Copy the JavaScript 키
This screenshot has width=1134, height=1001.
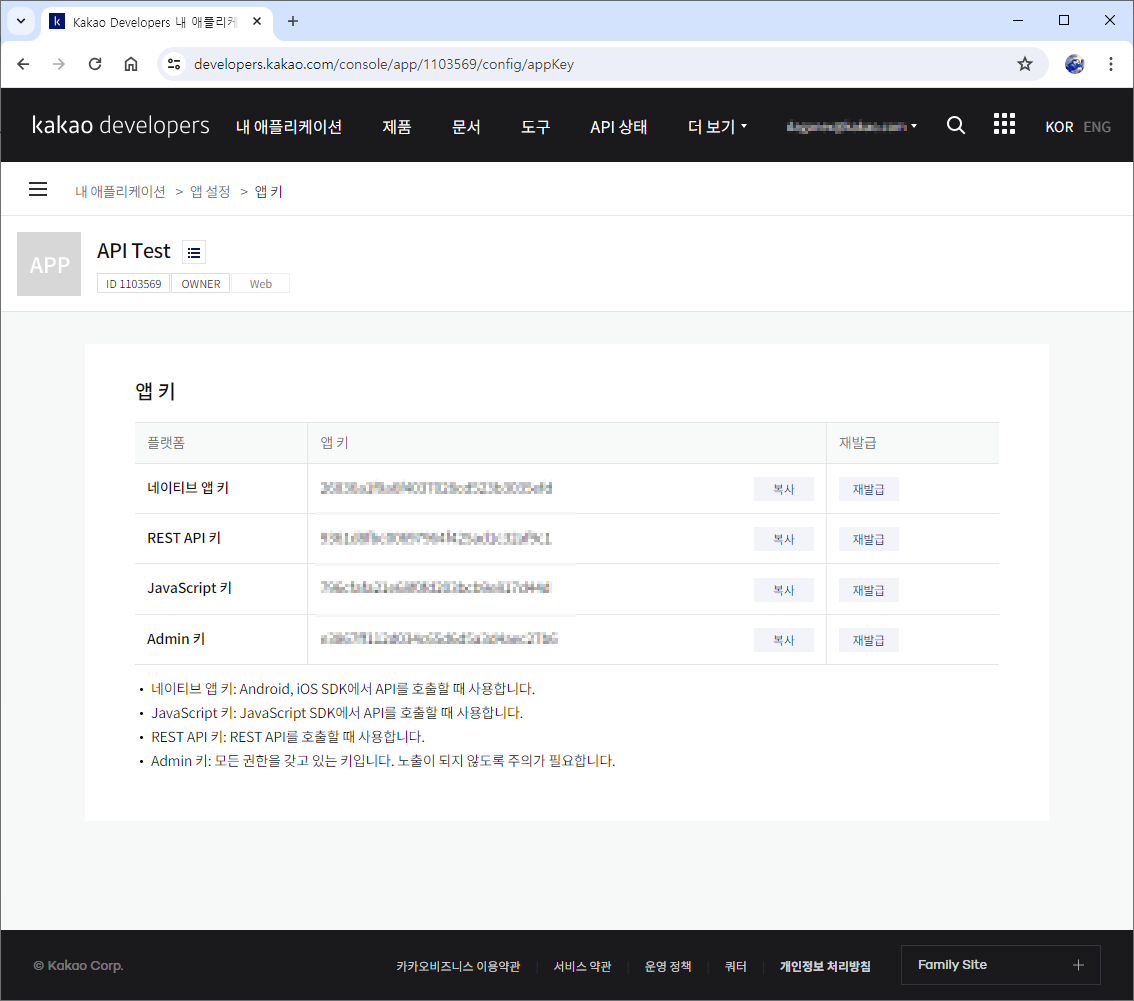pos(784,590)
